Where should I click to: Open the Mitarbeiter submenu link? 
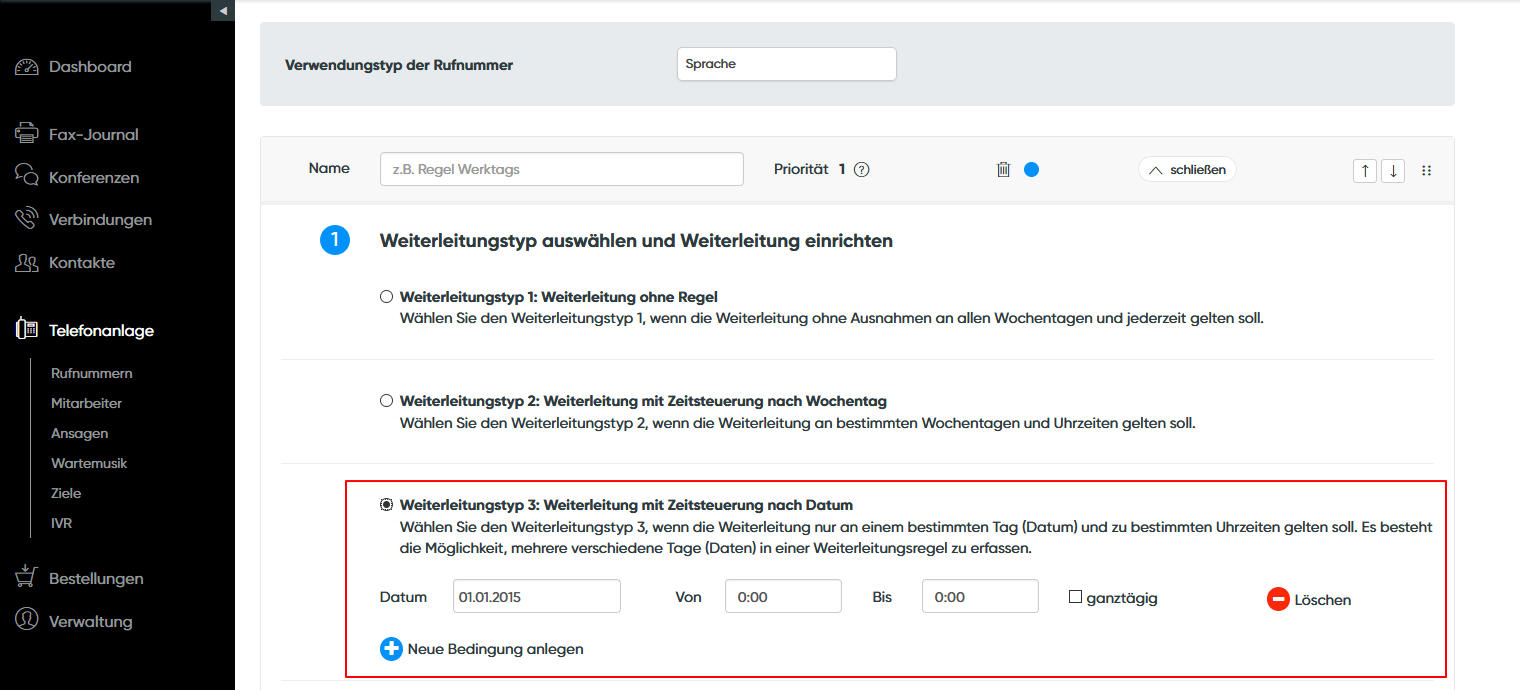coord(87,403)
